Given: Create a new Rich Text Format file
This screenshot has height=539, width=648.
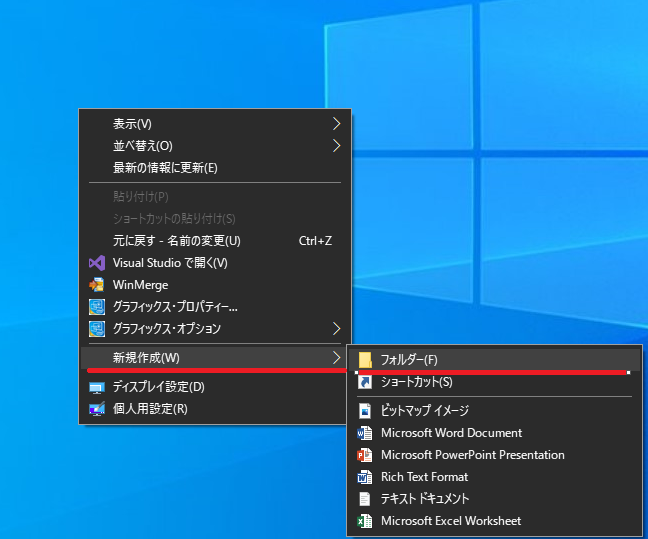Looking at the screenshot, I should (494, 477).
